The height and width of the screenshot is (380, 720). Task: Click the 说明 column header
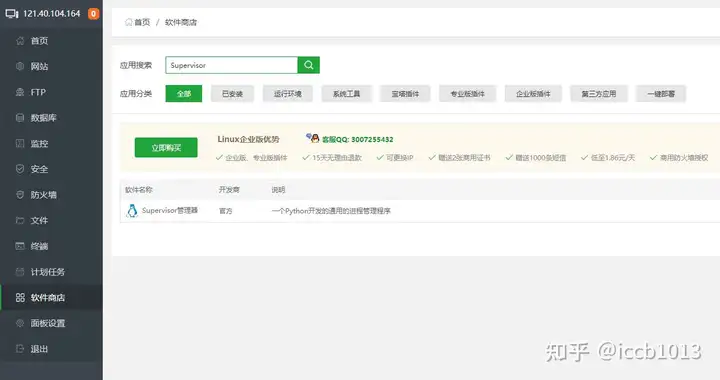click(x=278, y=190)
